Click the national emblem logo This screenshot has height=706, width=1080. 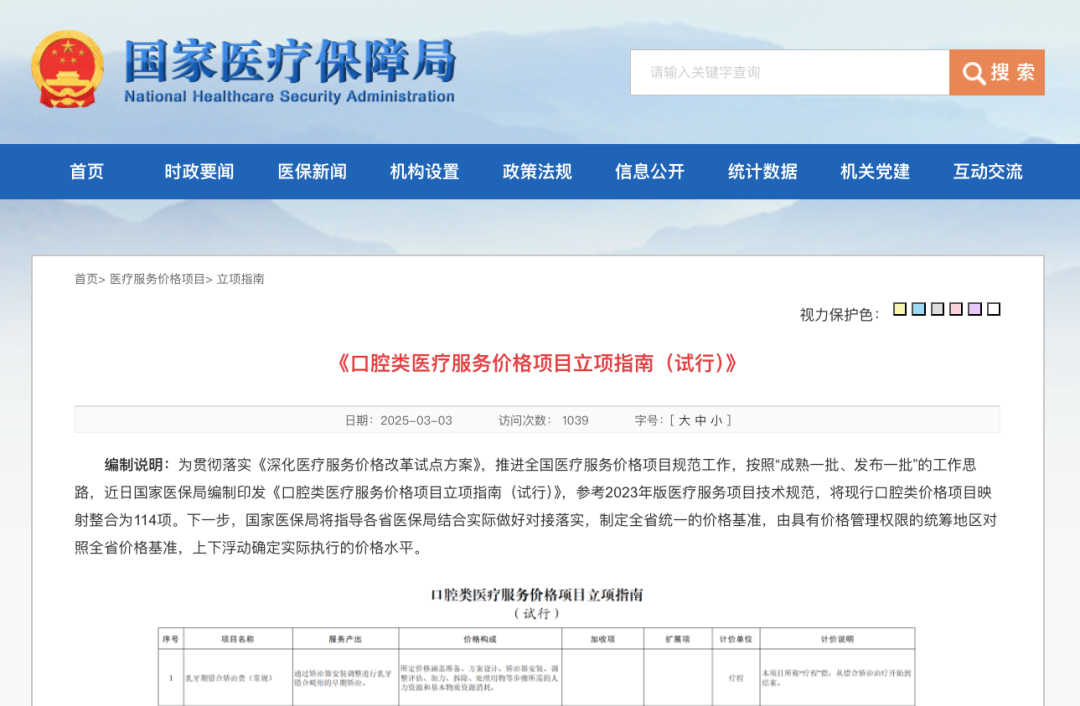click(67, 71)
